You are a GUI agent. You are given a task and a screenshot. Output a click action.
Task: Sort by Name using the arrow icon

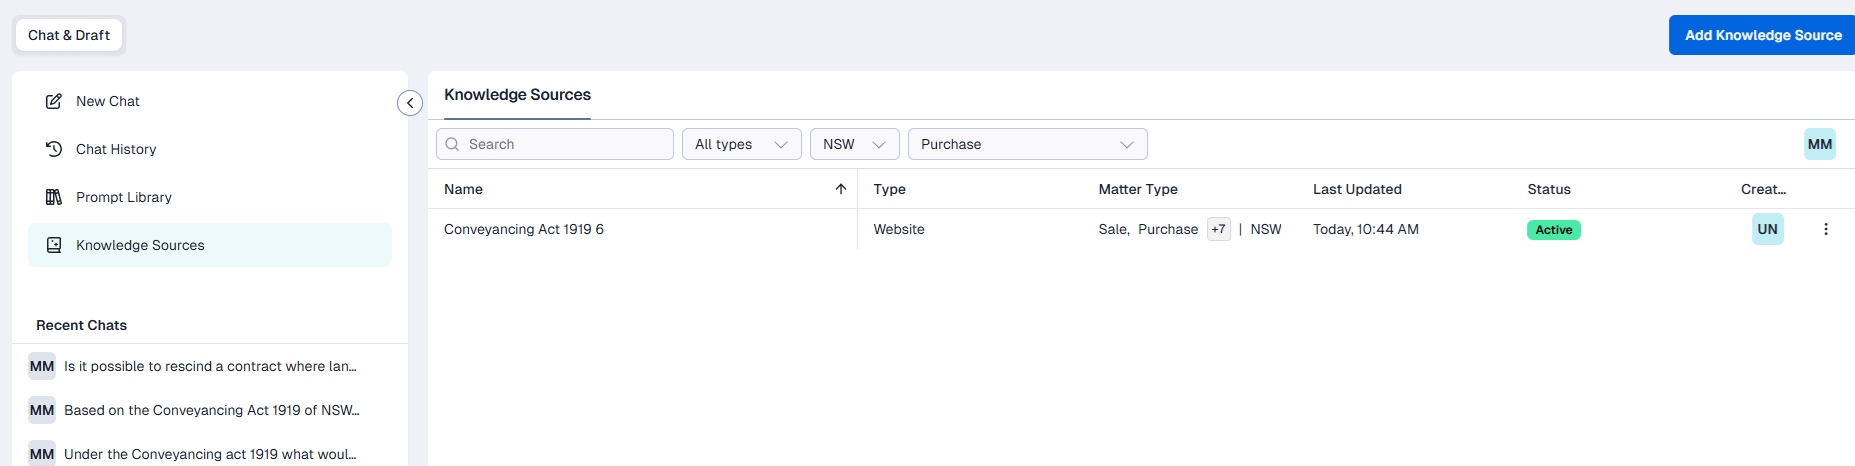pos(841,189)
